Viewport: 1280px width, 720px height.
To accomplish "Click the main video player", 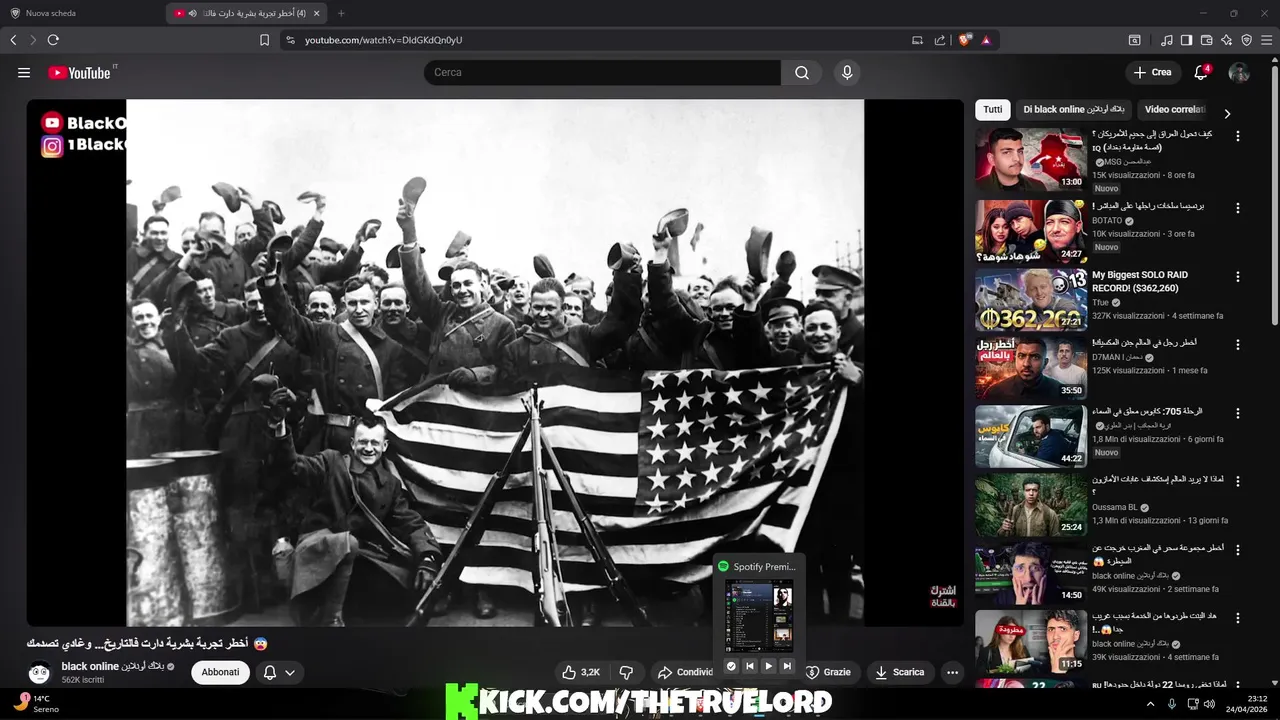I will pyautogui.click(x=495, y=362).
